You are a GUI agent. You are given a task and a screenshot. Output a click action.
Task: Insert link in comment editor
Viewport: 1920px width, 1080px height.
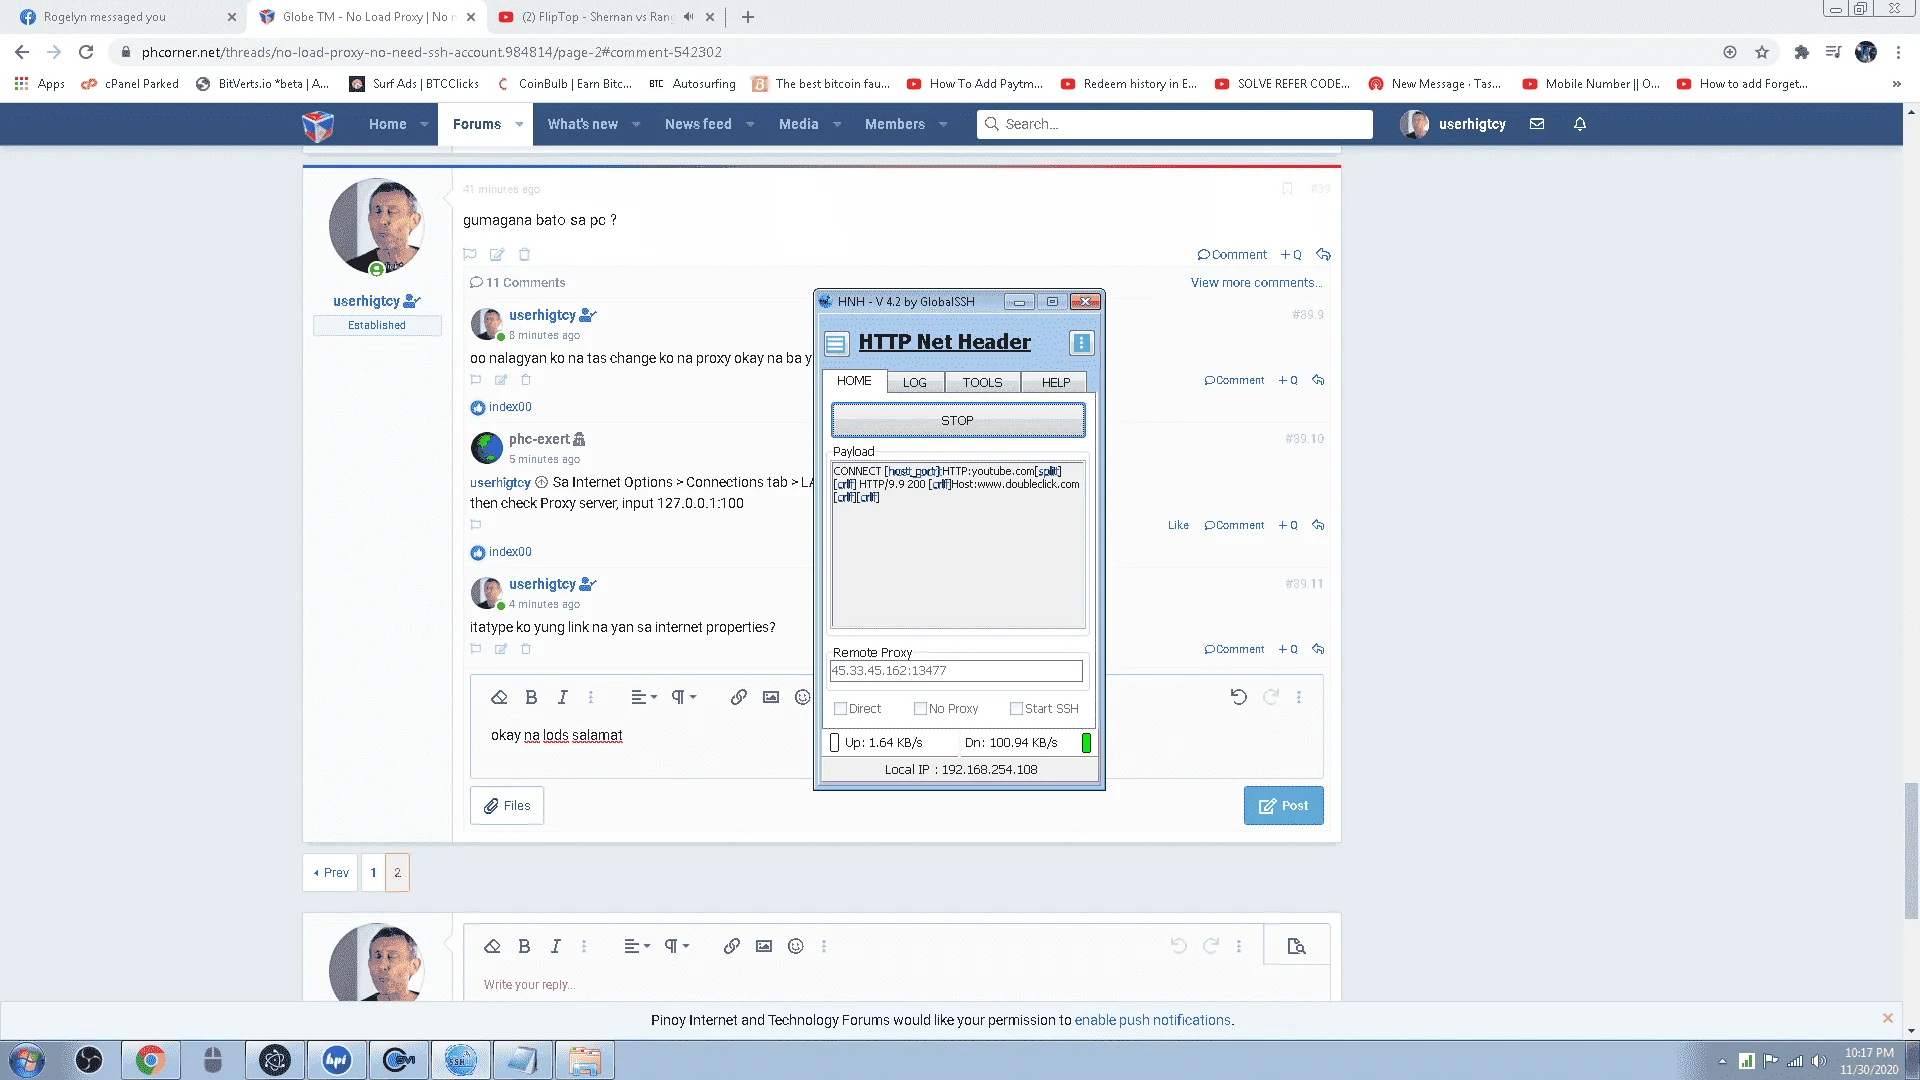pos(738,697)
